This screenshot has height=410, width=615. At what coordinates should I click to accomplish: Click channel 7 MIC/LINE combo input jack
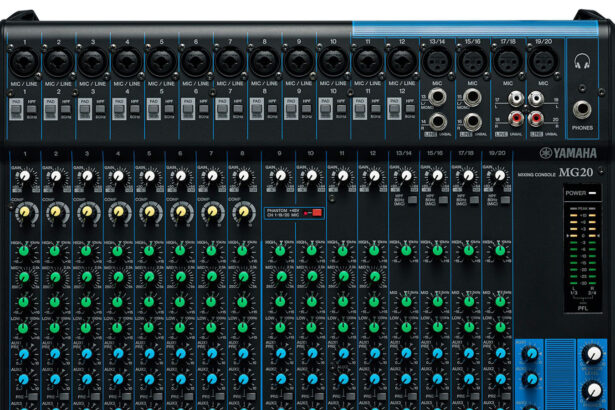point(230,63)
